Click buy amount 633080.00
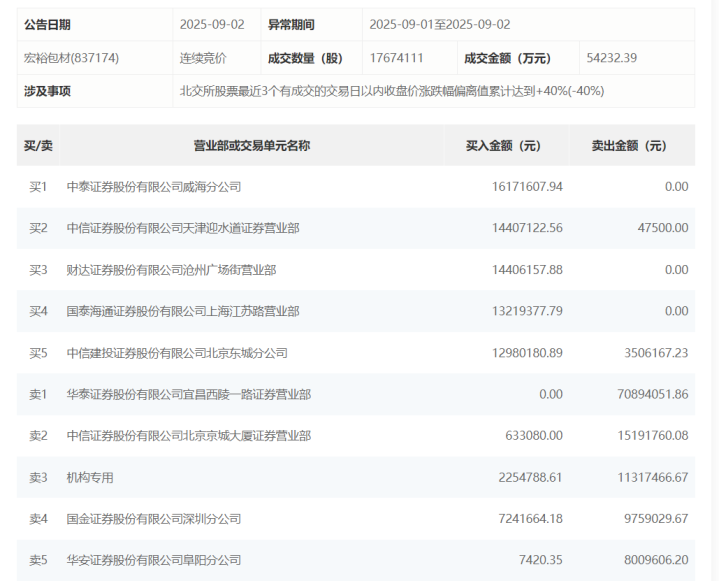 coord(534,435)
